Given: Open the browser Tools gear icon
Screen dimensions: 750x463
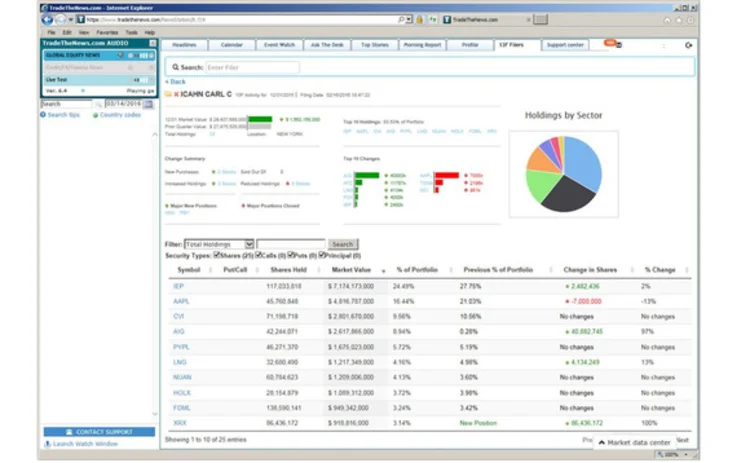Looking at the screenshot, I should pyautogui.click(x=690, y=20).
